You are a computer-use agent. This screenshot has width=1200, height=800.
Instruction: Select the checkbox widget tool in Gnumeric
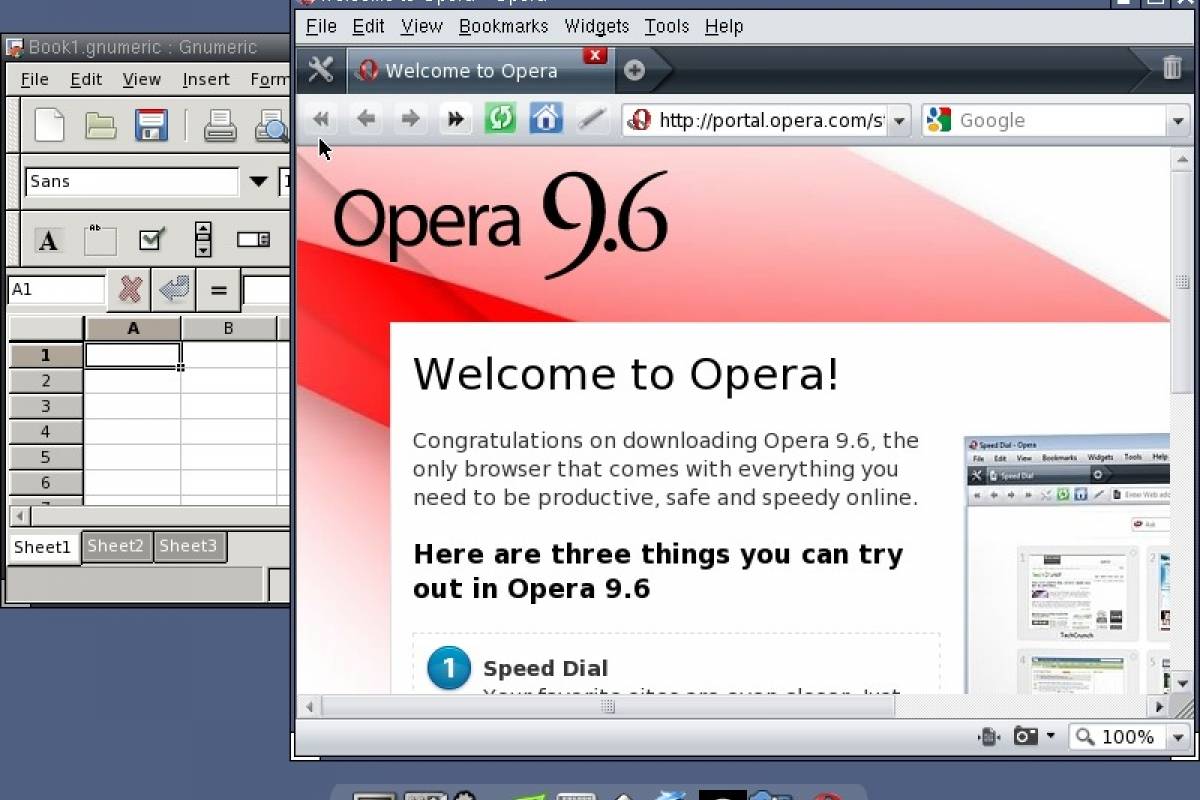152,240
